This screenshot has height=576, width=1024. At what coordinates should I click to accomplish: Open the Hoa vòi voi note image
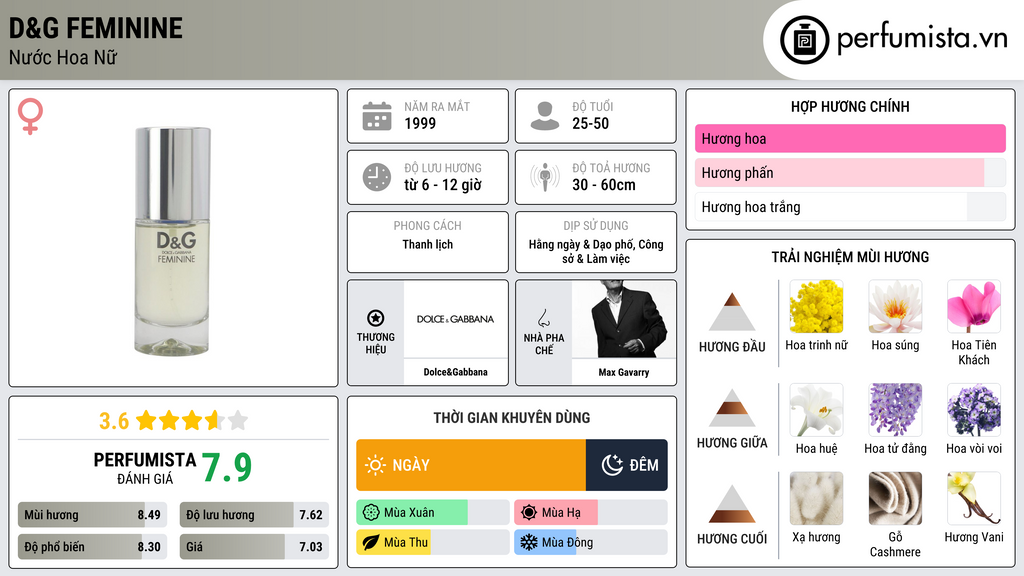point(974,410)
